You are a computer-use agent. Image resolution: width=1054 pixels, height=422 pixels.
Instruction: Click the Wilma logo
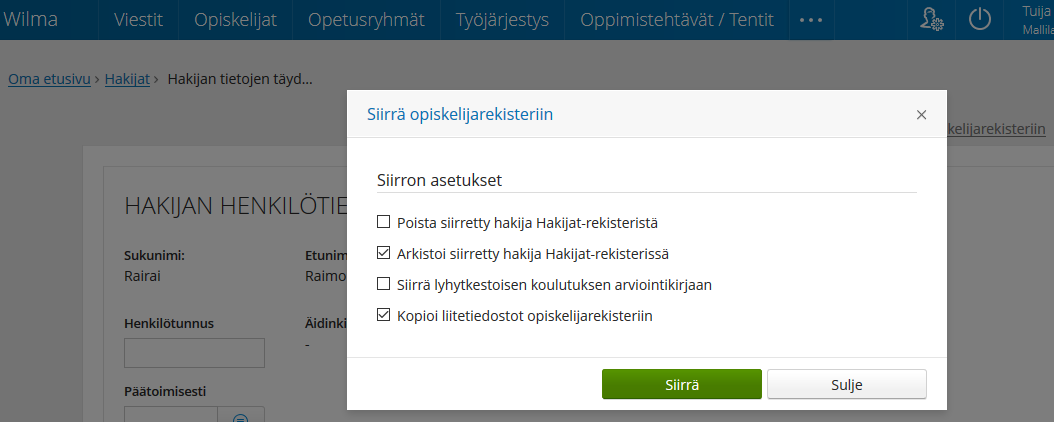point(31,19)
